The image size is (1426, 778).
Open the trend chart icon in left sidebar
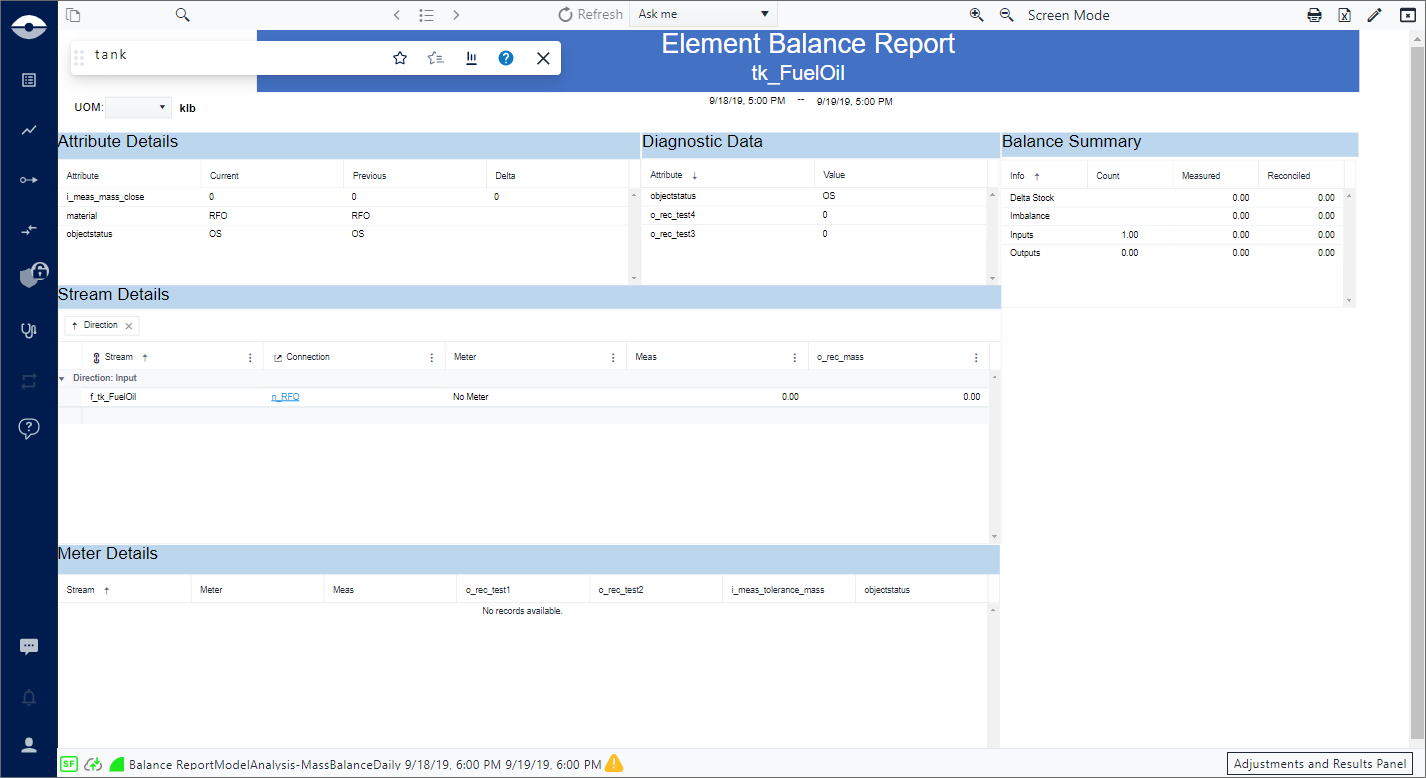tap(29, 130)
